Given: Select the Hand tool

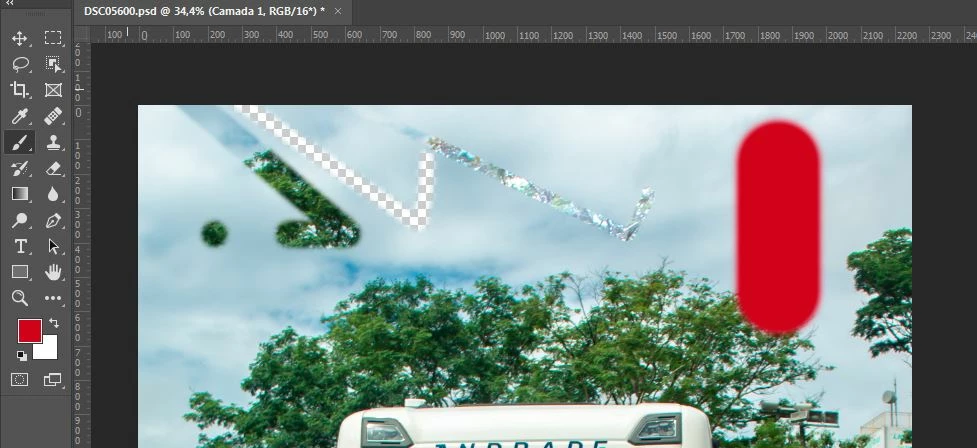Looking at the screenshot, I should [x=53, y=272].
